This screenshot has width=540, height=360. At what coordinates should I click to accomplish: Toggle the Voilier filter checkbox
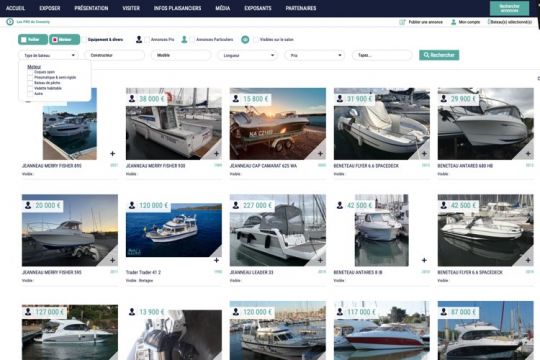click(24, 40)
